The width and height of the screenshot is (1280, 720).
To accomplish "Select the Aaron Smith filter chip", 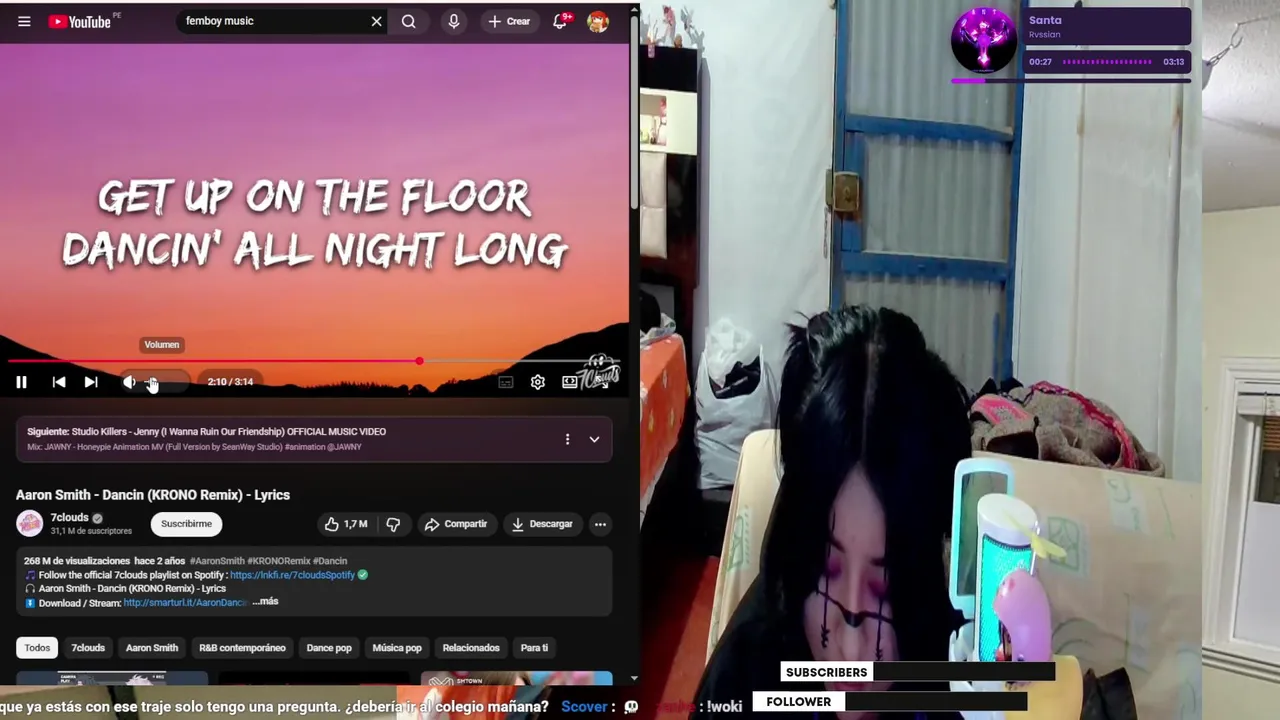I will click(152, 648).
